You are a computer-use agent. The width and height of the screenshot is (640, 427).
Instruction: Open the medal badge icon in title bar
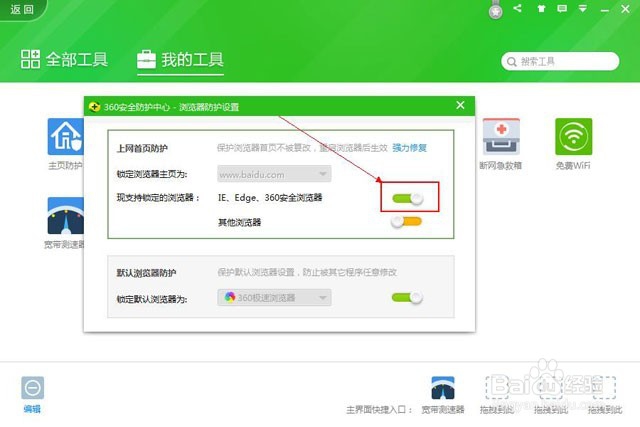coord(496,10)
